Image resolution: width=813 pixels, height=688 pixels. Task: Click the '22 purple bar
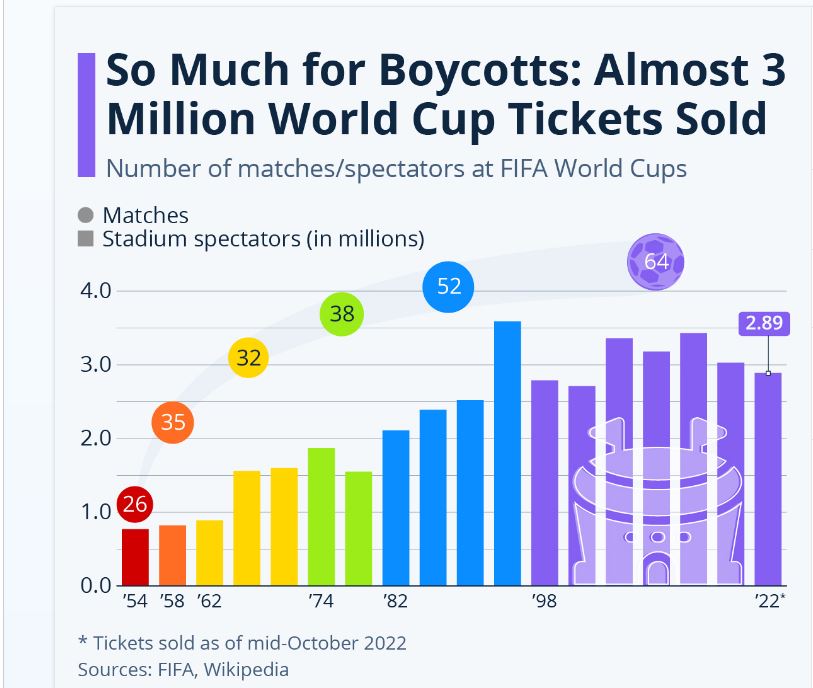pos(768,480)
